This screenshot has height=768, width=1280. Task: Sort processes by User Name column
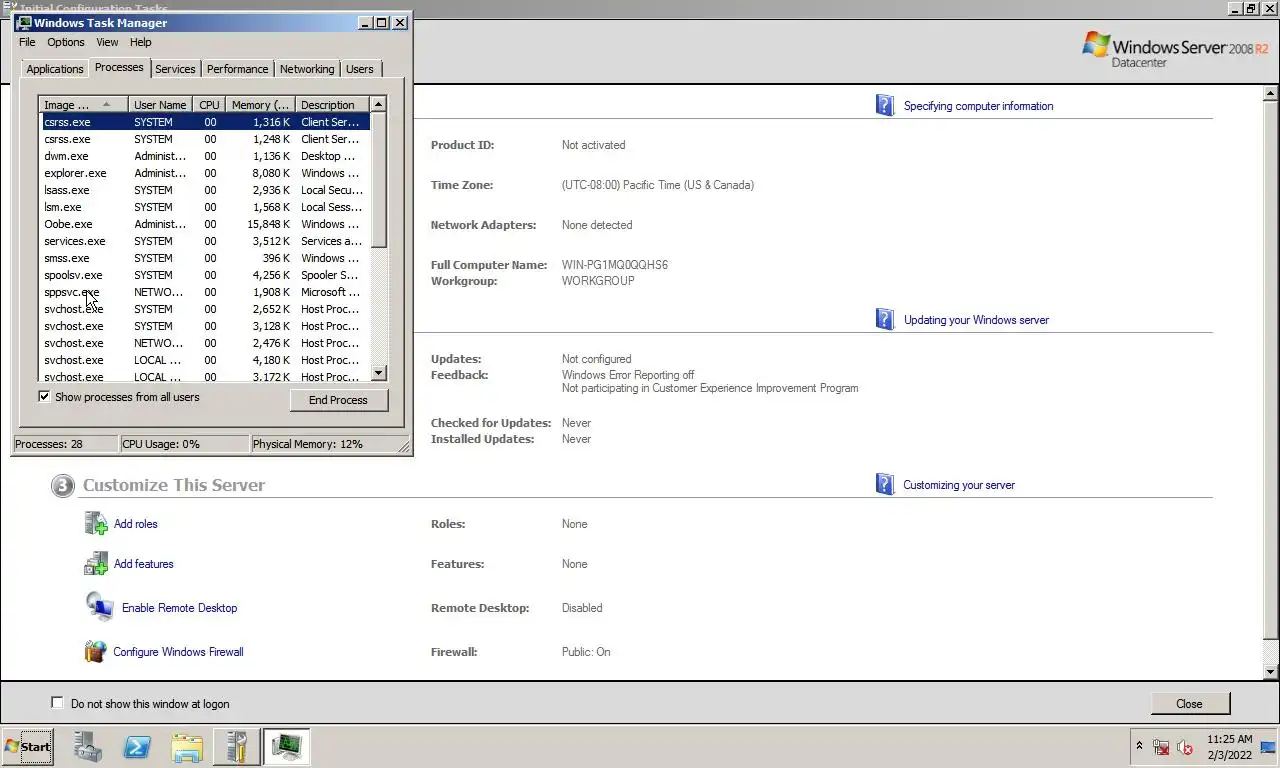tap(160, 105)
